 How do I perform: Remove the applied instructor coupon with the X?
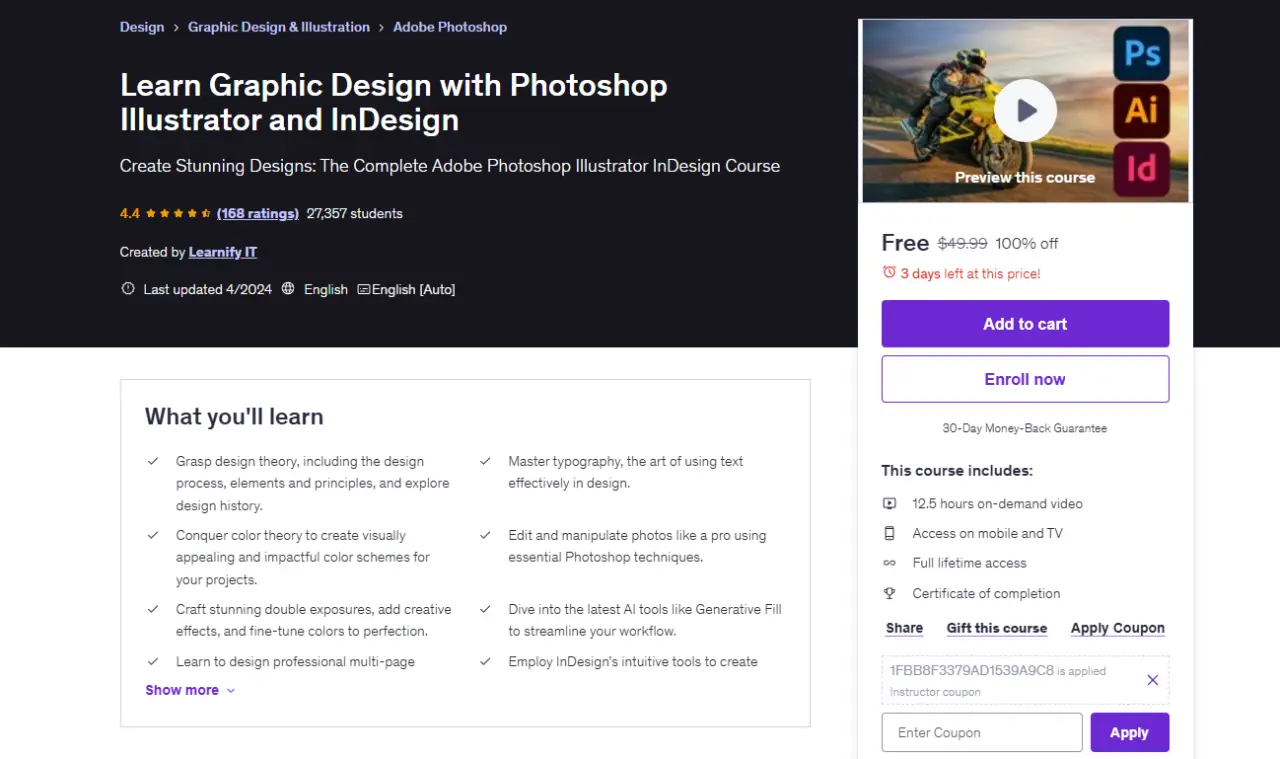pos(1152,680)
